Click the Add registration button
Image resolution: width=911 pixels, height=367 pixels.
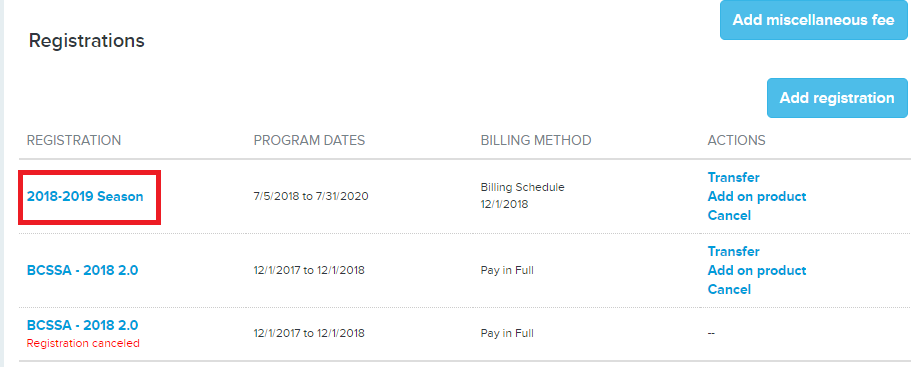(x=837, y=98)
